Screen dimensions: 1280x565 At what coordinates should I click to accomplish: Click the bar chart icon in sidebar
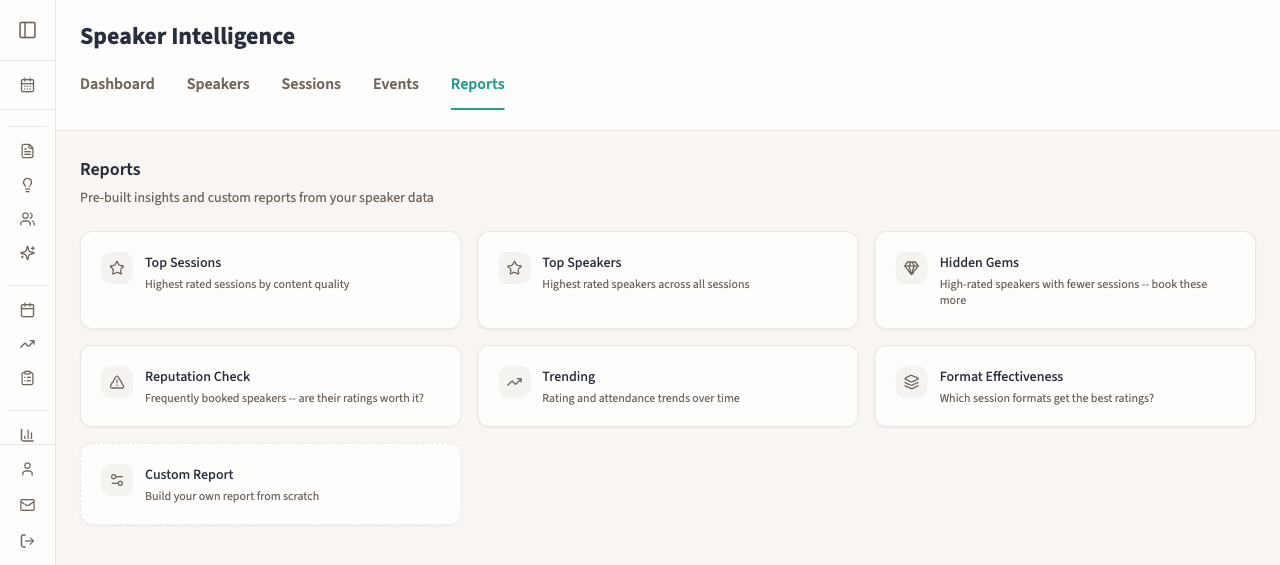coord(28,435)
